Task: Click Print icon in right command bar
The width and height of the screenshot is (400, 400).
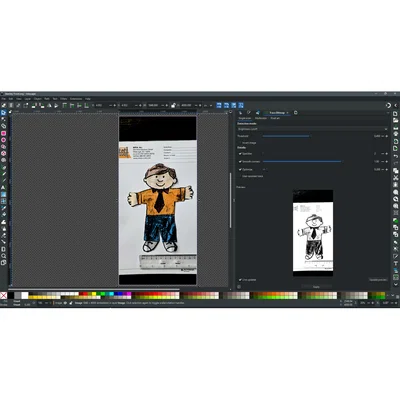Action: click(396, 134)
